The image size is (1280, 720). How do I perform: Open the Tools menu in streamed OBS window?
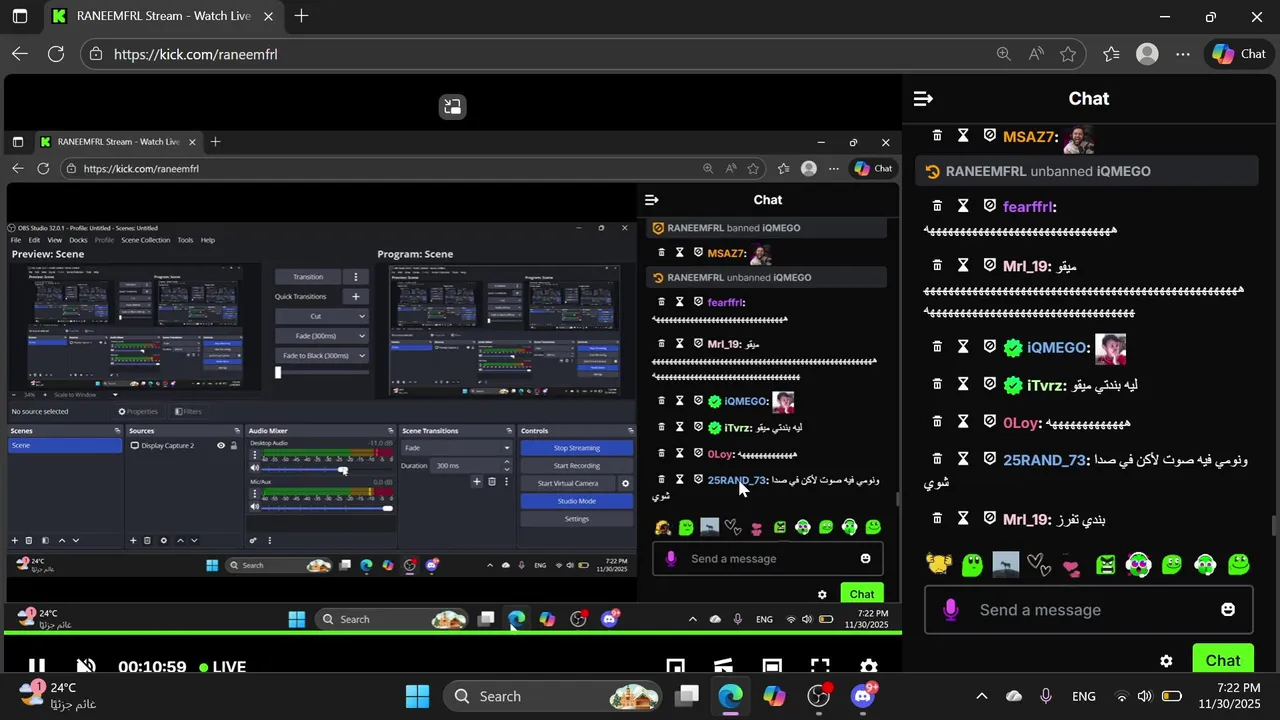pyautogui.click(x=185, y=240)
